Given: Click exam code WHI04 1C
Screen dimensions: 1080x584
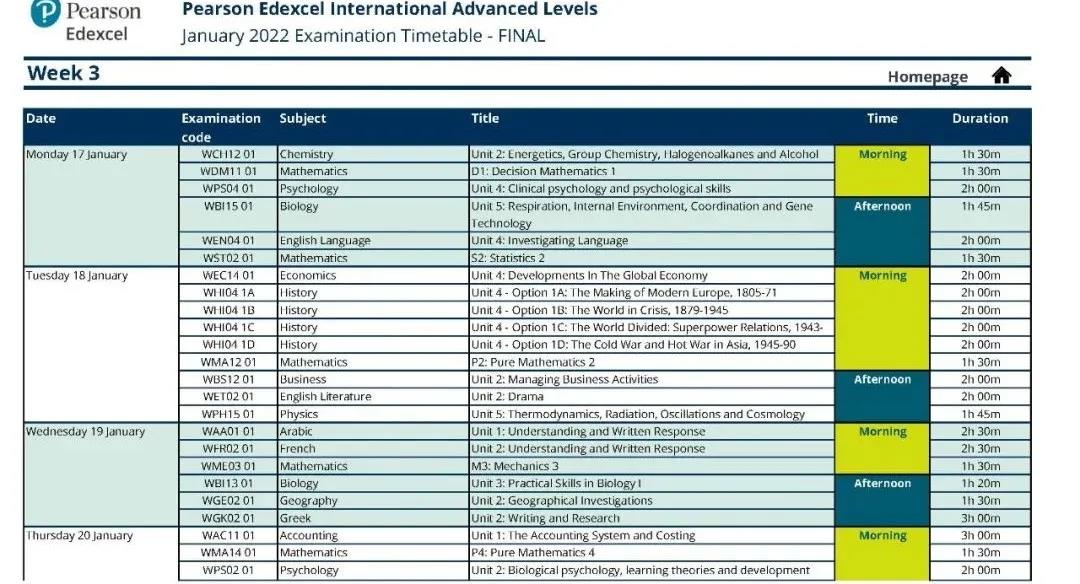Looking at the screenshot, I should tap(228, 327).
